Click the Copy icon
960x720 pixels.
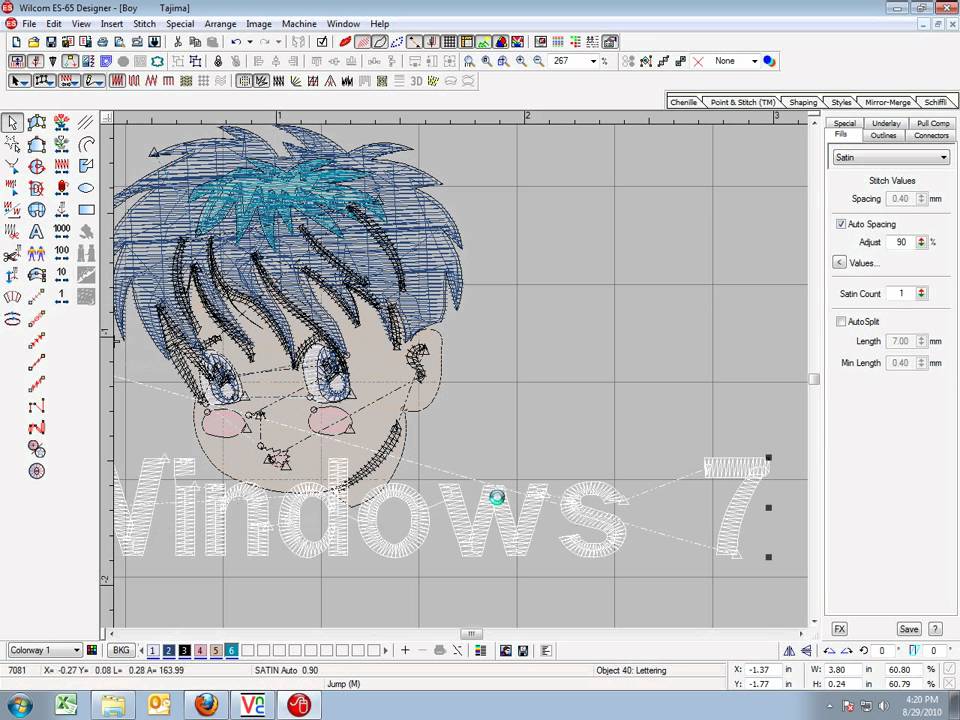coord(195,42)
